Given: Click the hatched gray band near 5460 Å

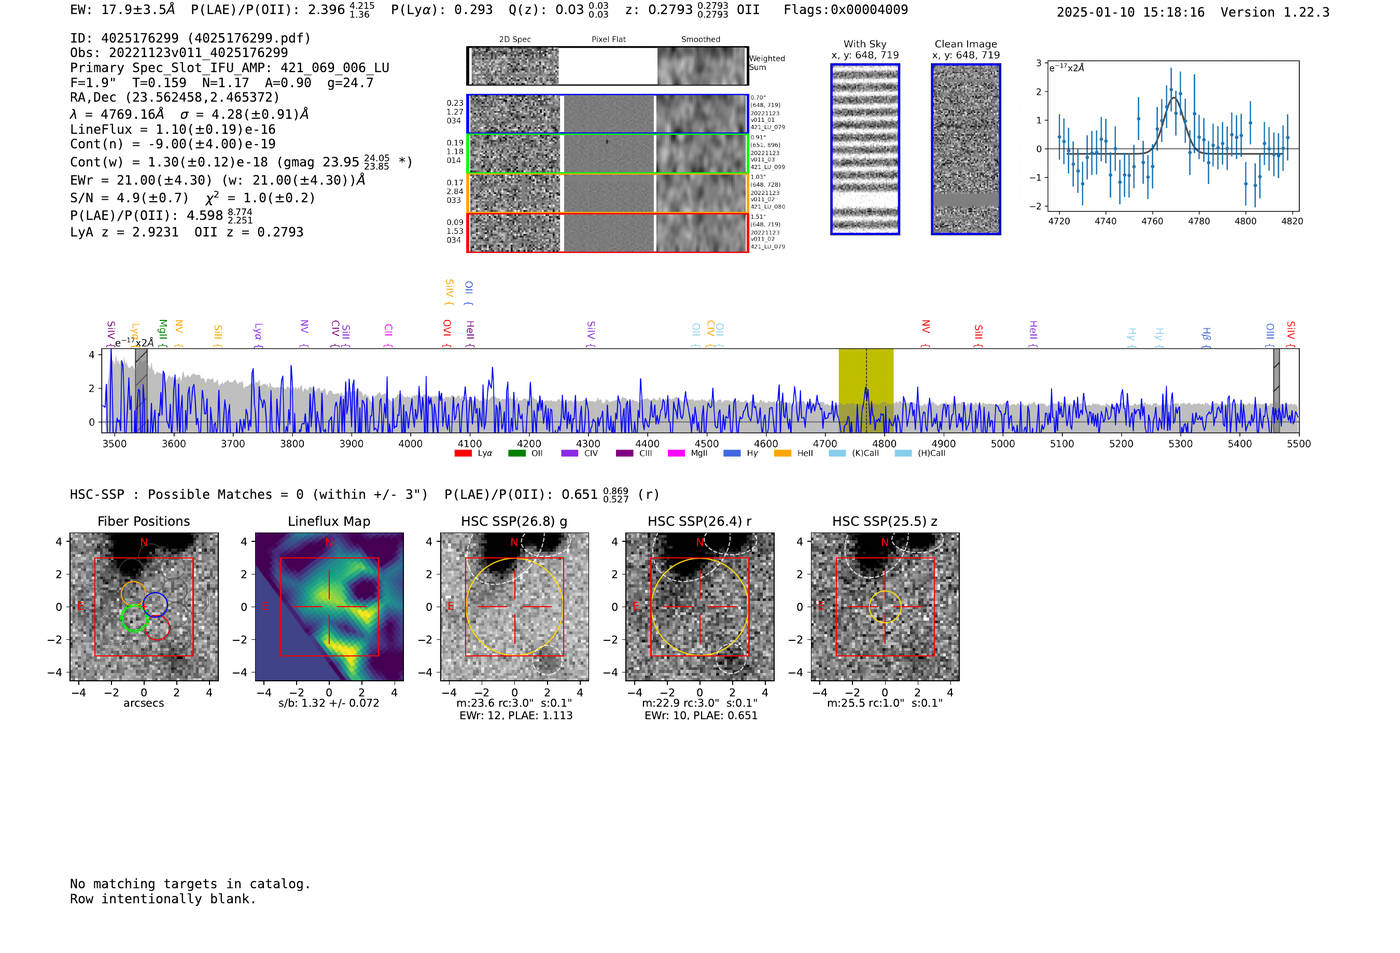Looking at the screenshot, I should [1276, 390].
